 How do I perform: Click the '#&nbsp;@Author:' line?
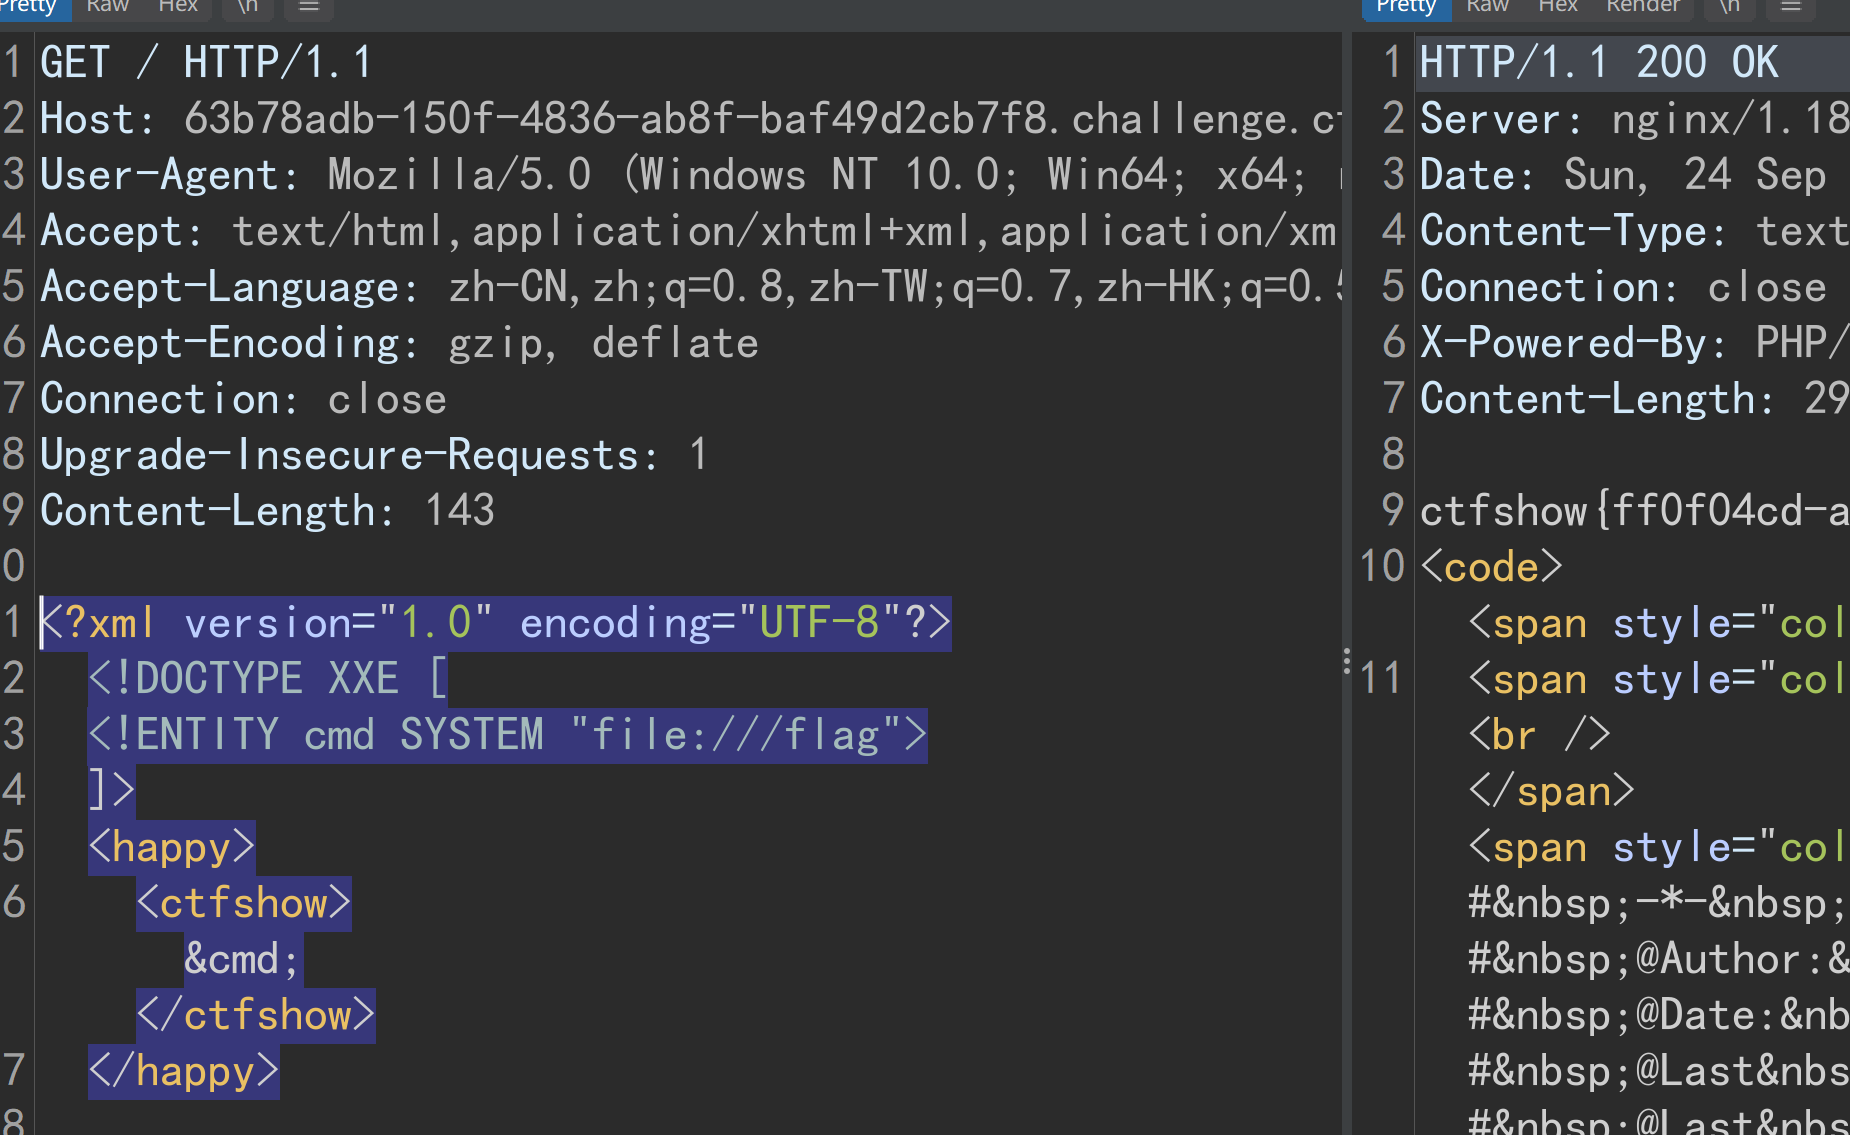1658,959
